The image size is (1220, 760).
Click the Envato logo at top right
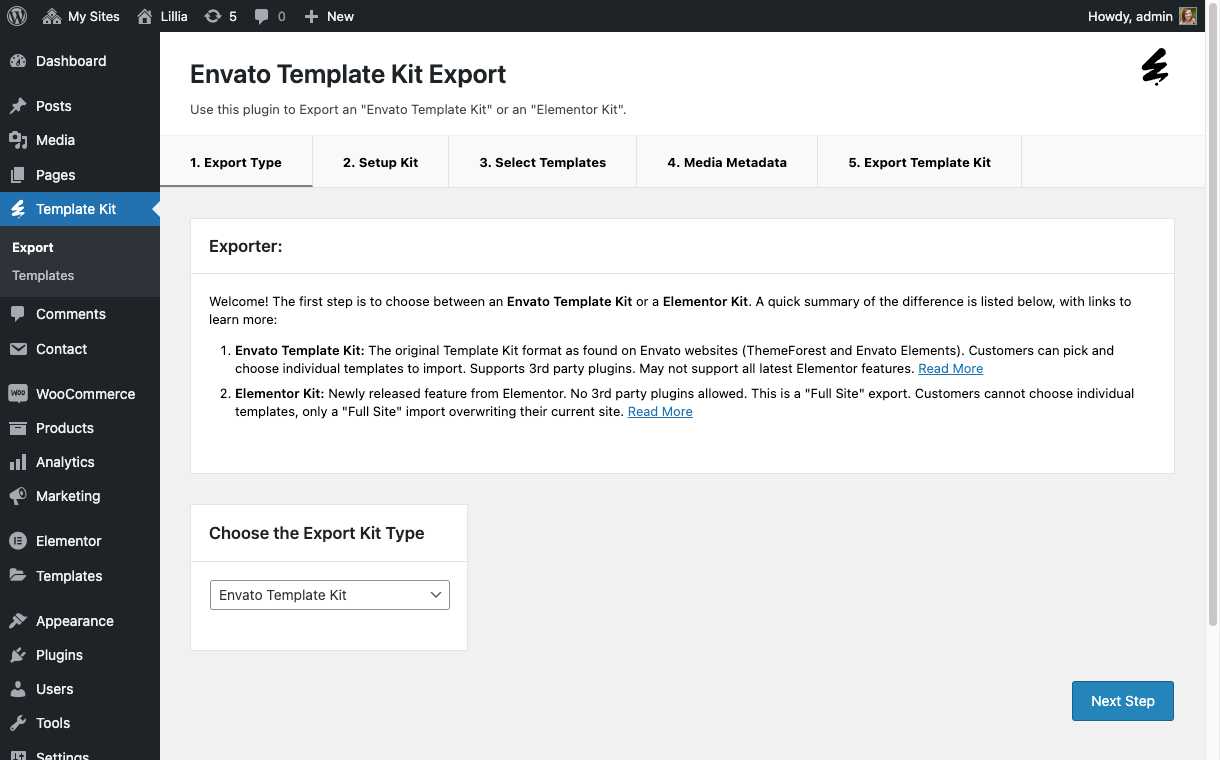(1155, 67)
